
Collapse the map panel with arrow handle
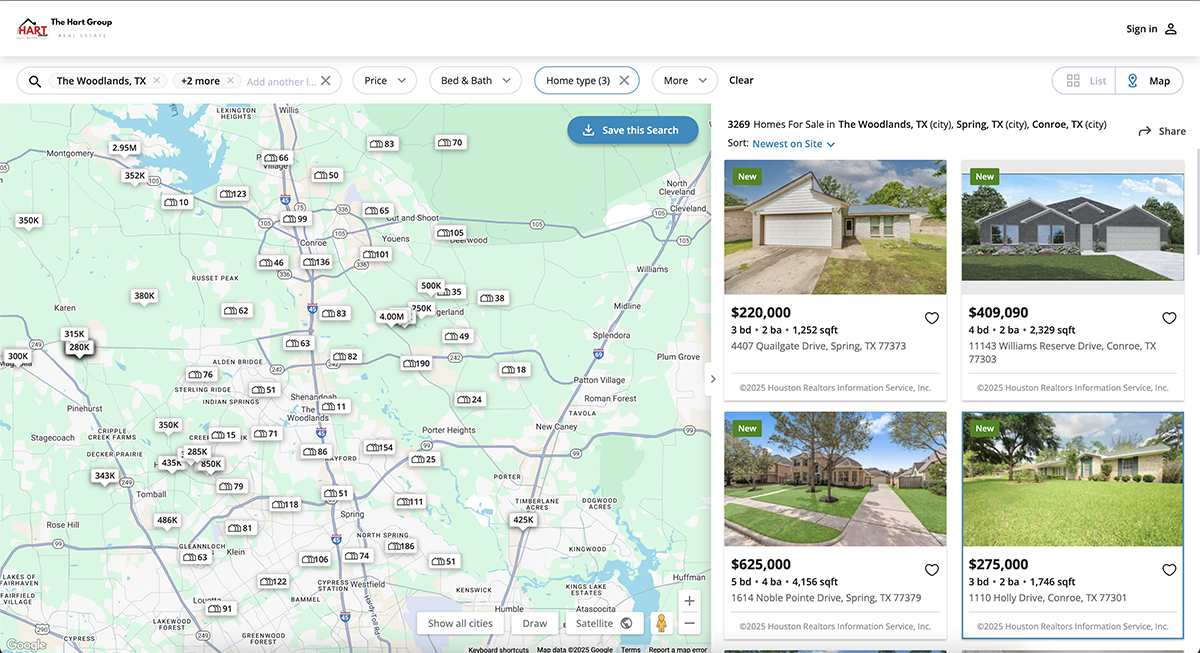coord(713,378)
